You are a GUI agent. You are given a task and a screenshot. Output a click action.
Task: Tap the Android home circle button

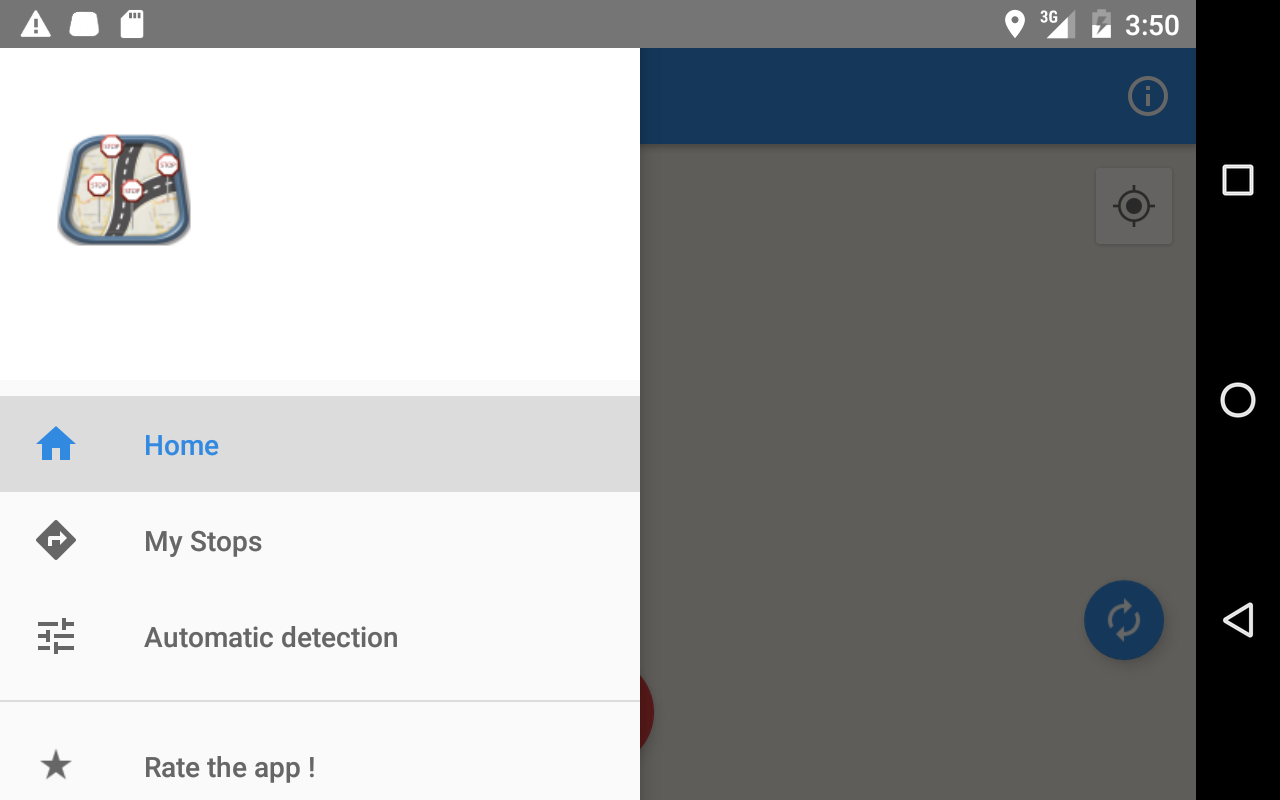click(x=1238, y=400)
